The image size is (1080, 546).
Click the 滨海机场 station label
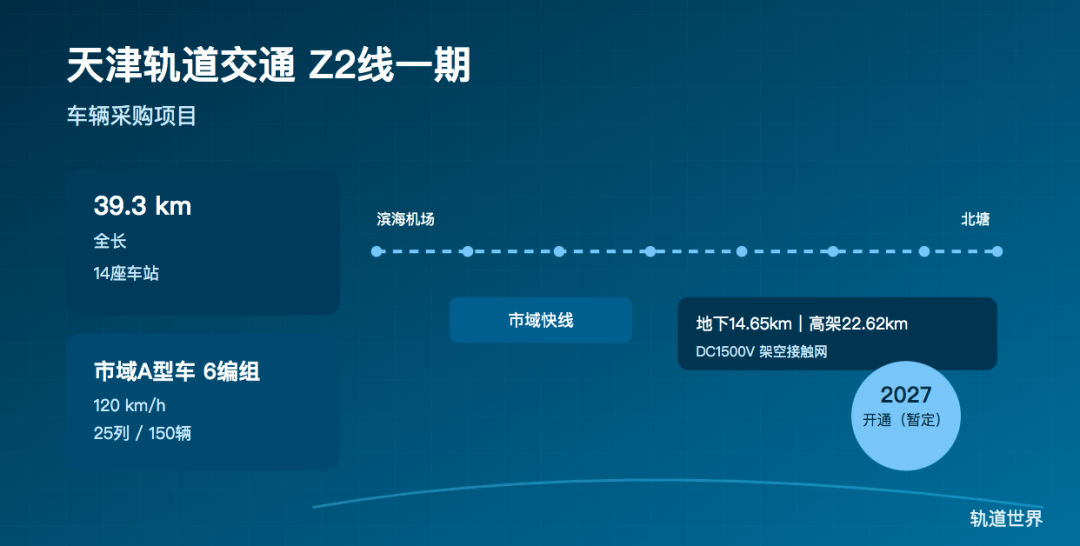click(405, 219)
